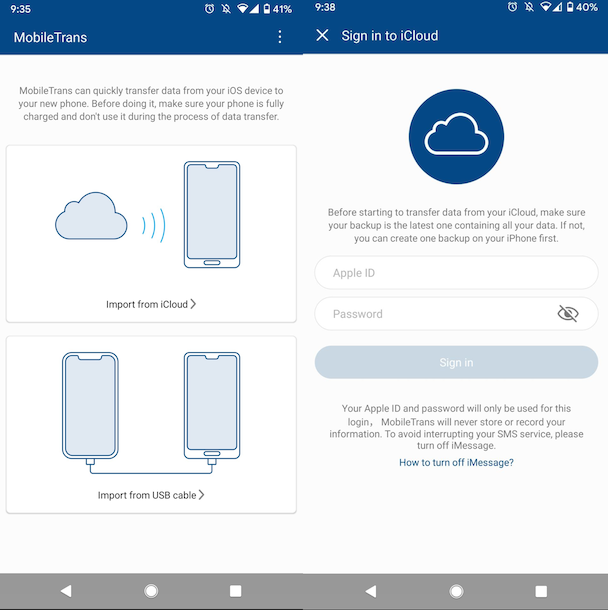Close the Sign in to iCloud screen
The image size is (608, 610).
322,35
